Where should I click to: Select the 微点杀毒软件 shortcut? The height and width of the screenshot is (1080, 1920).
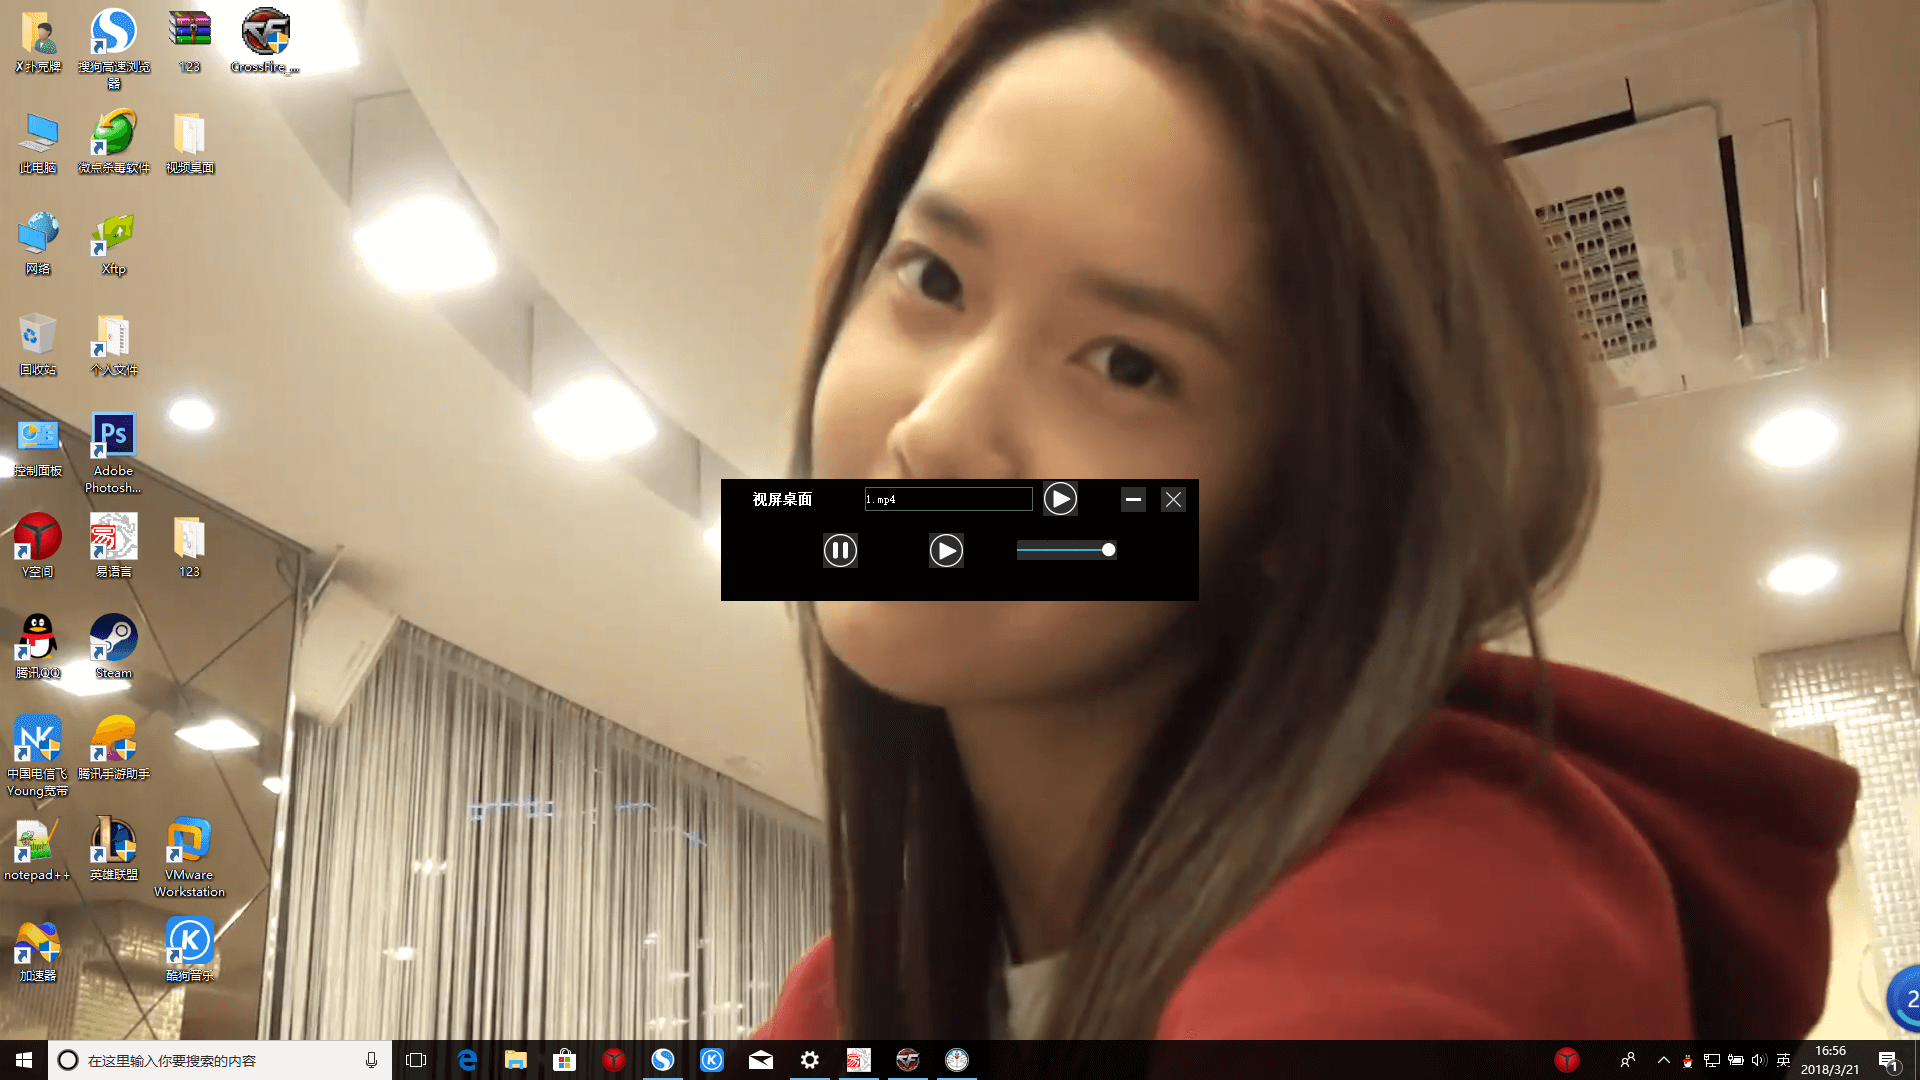(x=114, y=143)
